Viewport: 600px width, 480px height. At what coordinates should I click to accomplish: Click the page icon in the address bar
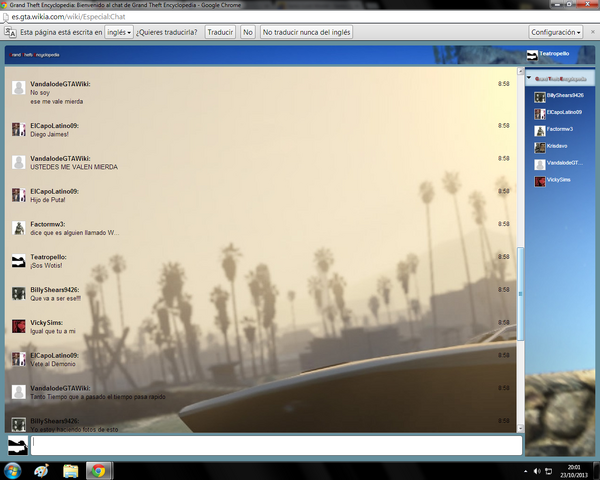pyautogui.click(x=6, y=17)
